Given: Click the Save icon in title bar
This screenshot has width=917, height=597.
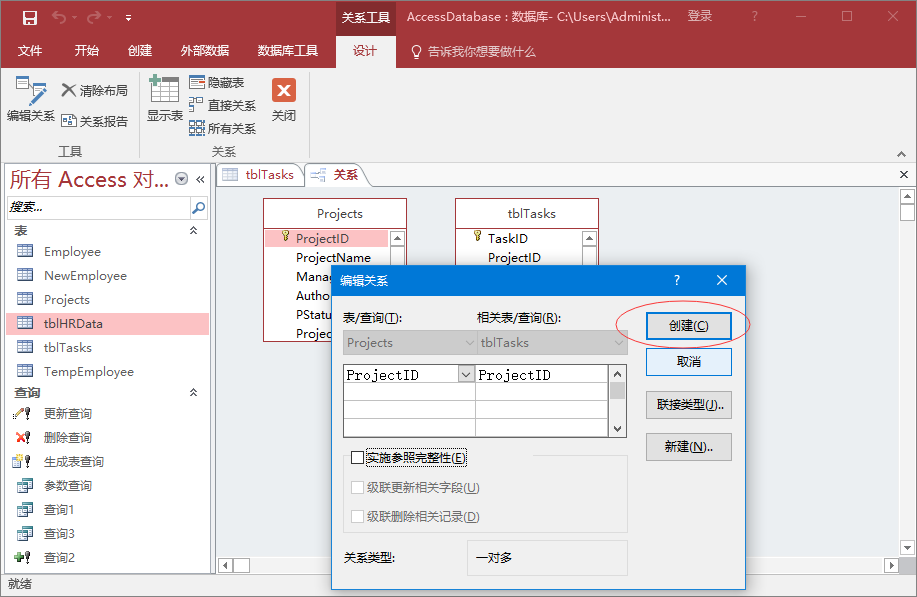Looking at the screenshot, I should [x=30, y=17].
